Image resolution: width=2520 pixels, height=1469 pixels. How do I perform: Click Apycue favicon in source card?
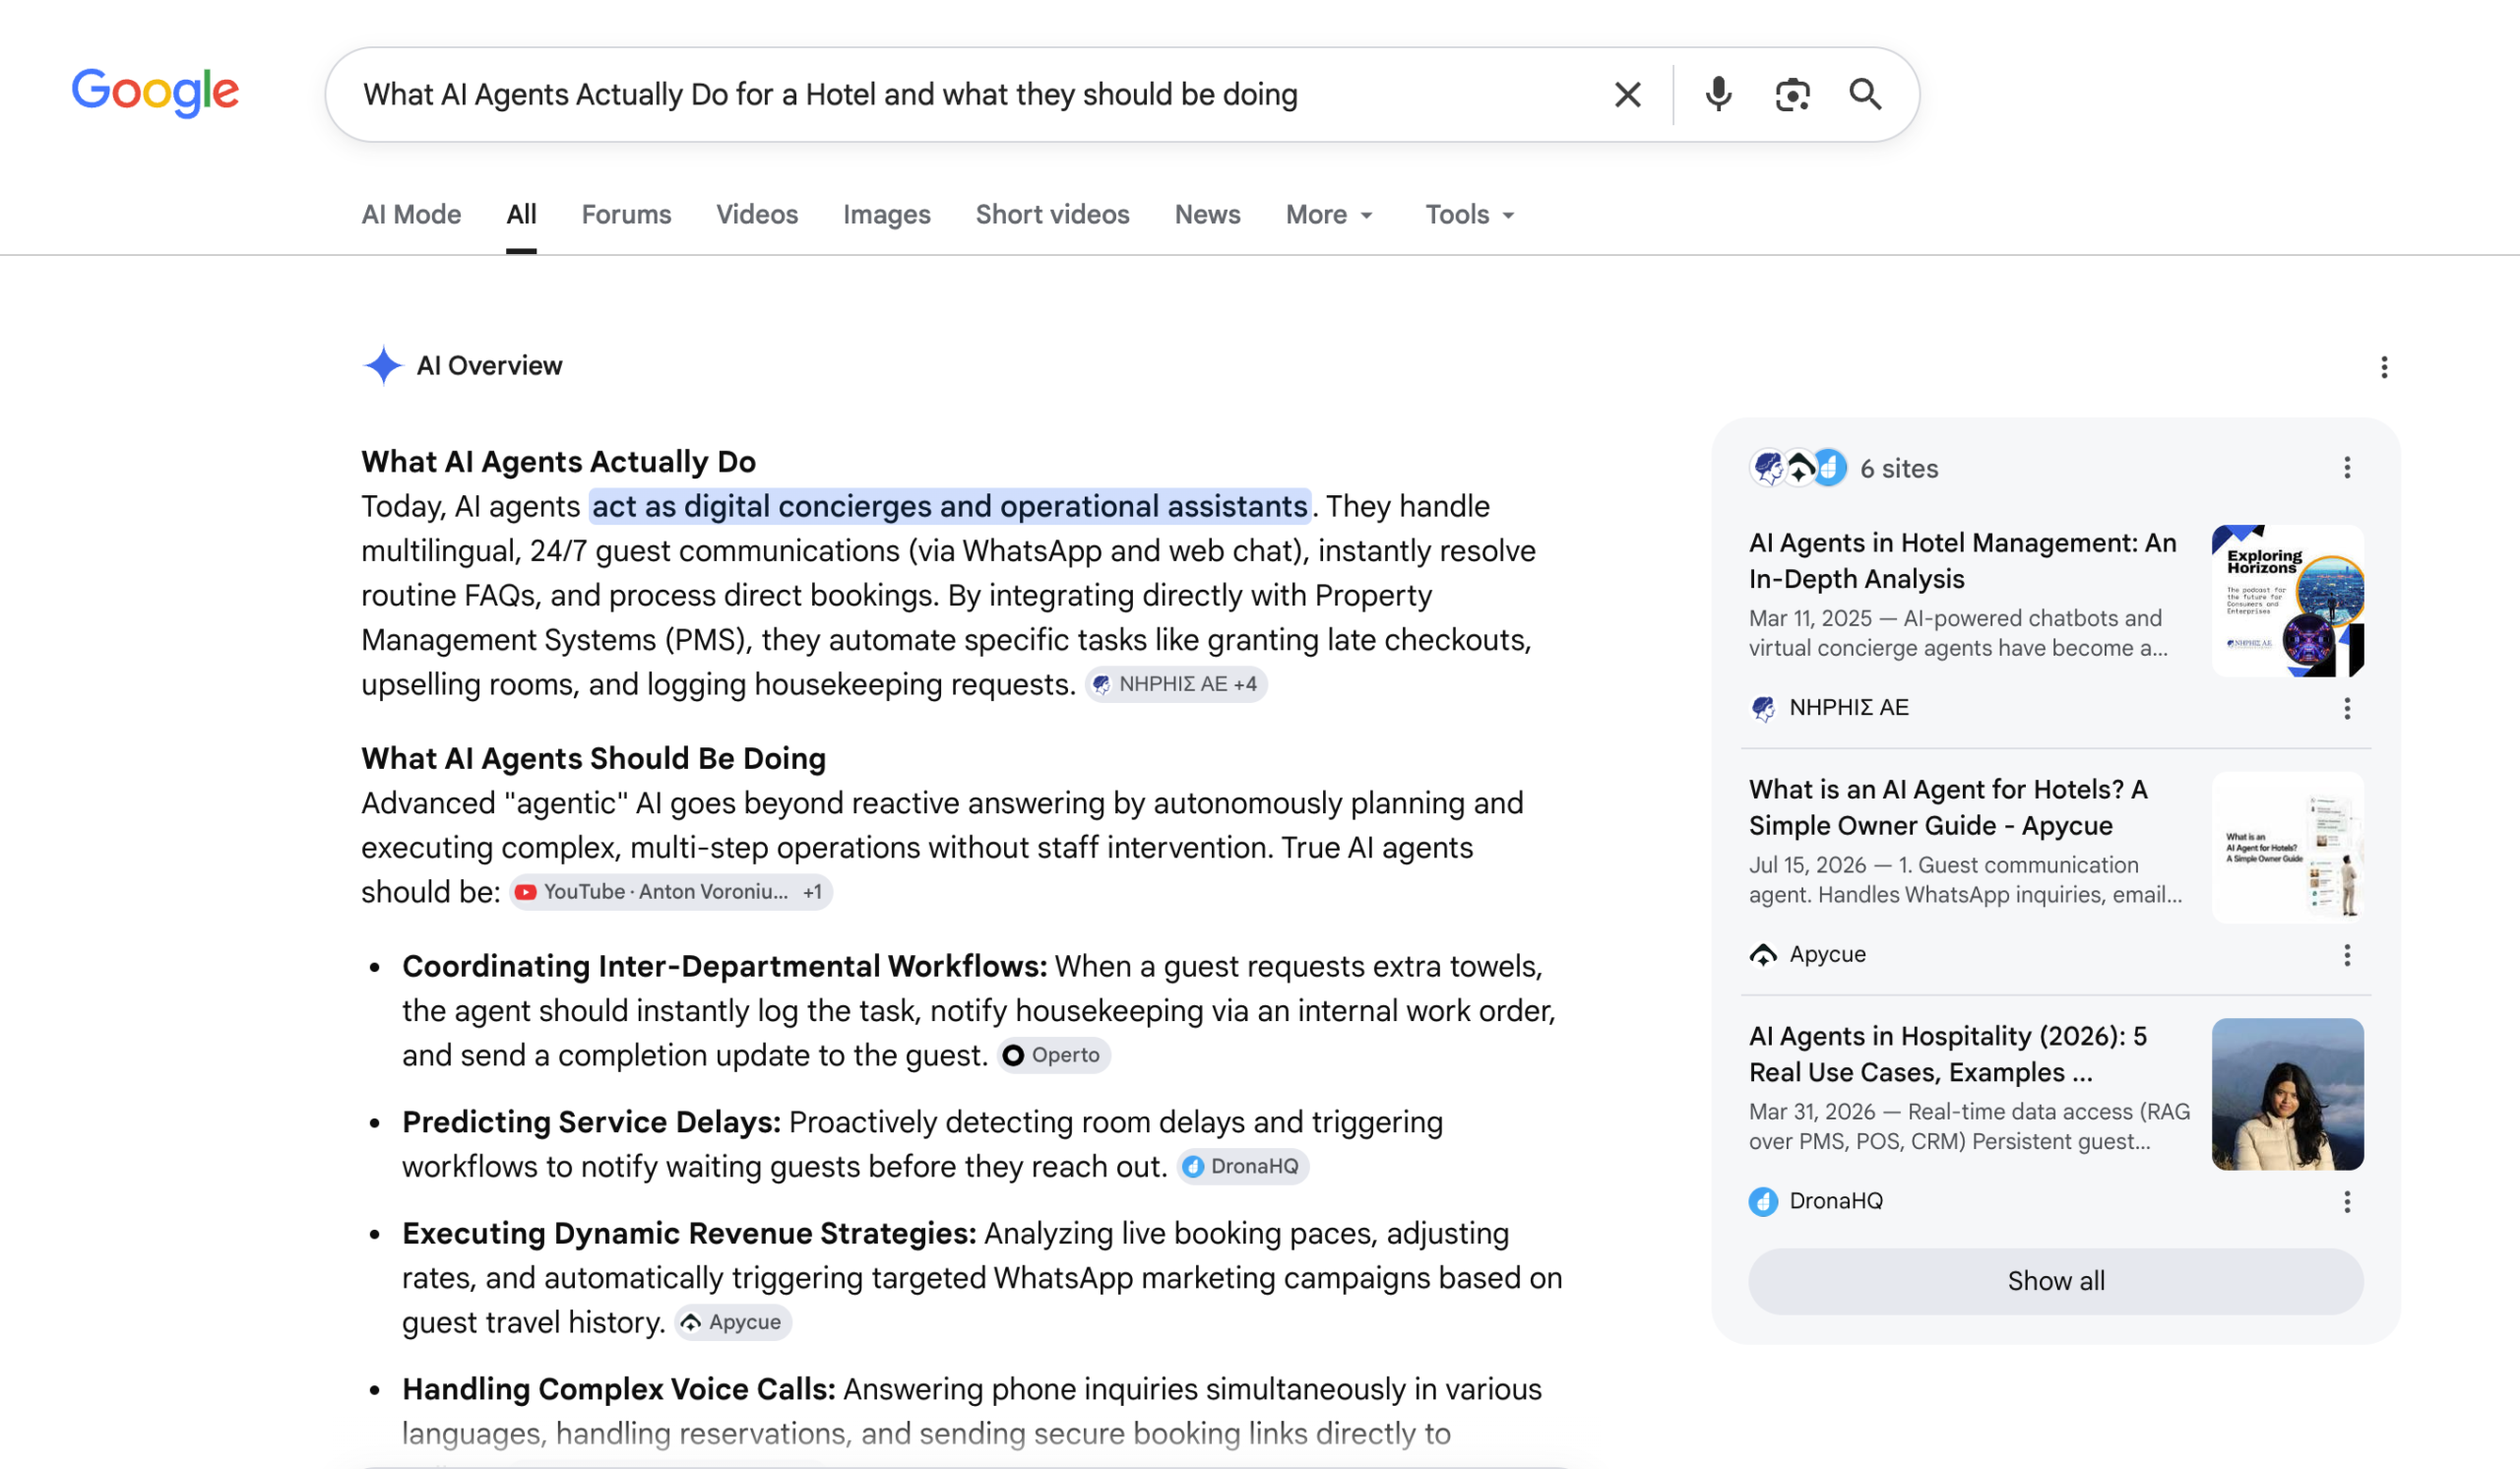click(x=1763, y=956)
